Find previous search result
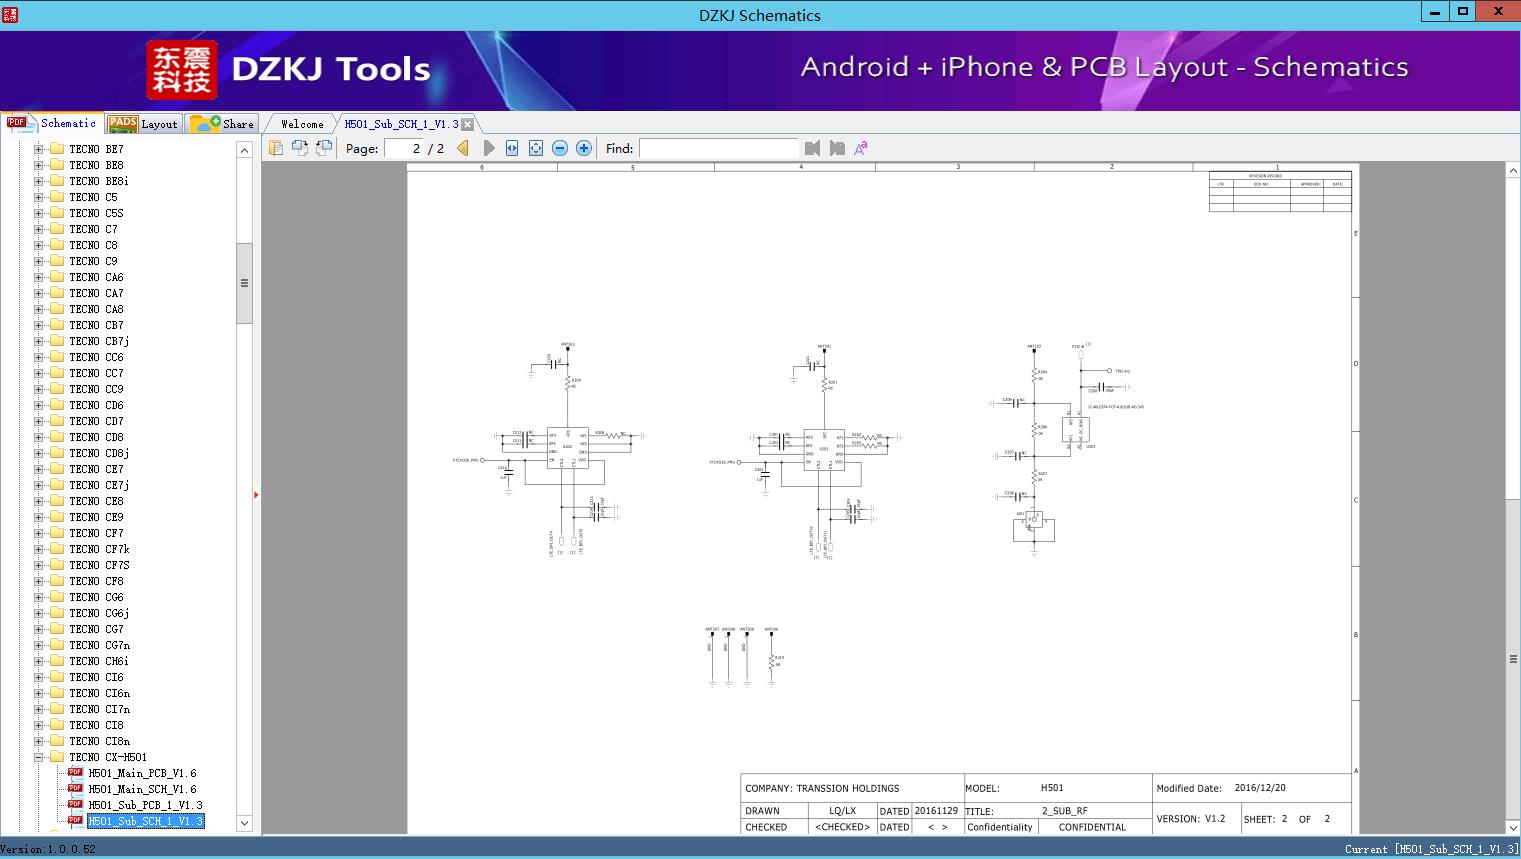Screen dimensions: 1521x859 click(812, 148)
